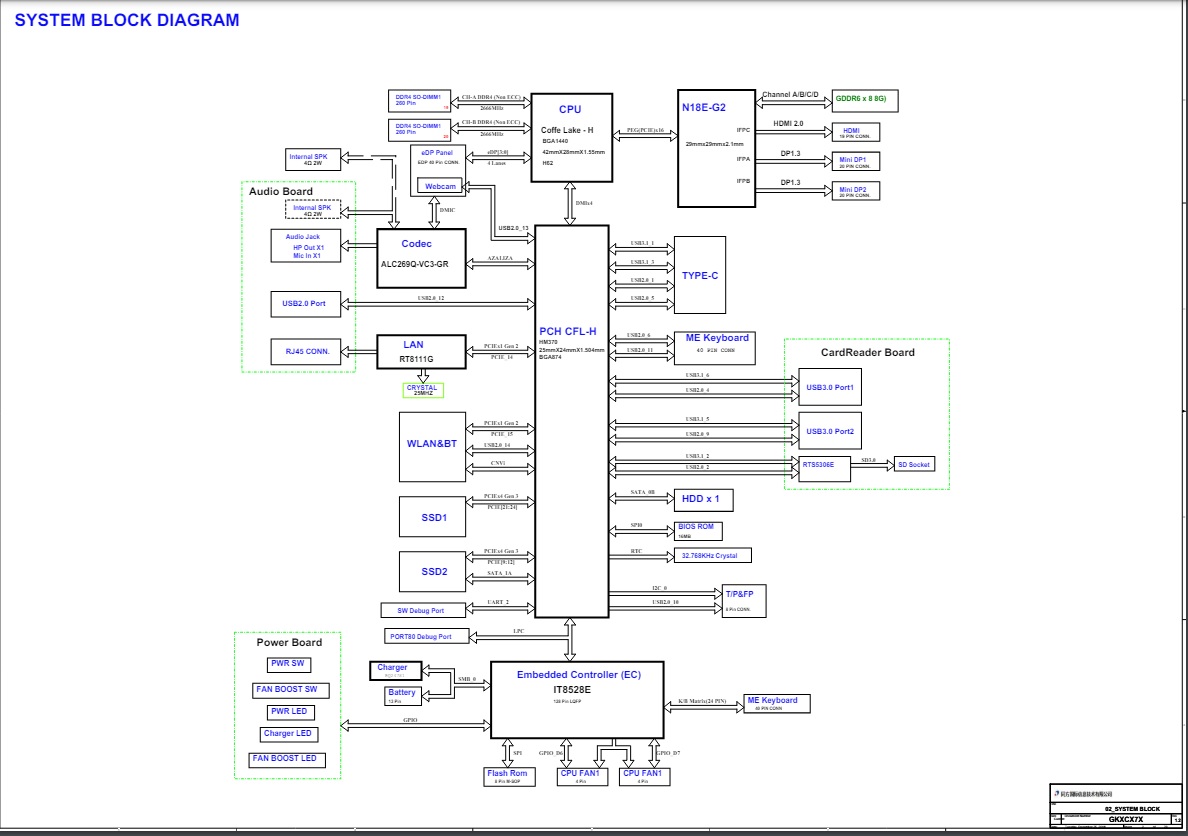Select the DDR4 SO-DIMM box on CH-B
The image size is (1188, 836).
pos(420,130)
